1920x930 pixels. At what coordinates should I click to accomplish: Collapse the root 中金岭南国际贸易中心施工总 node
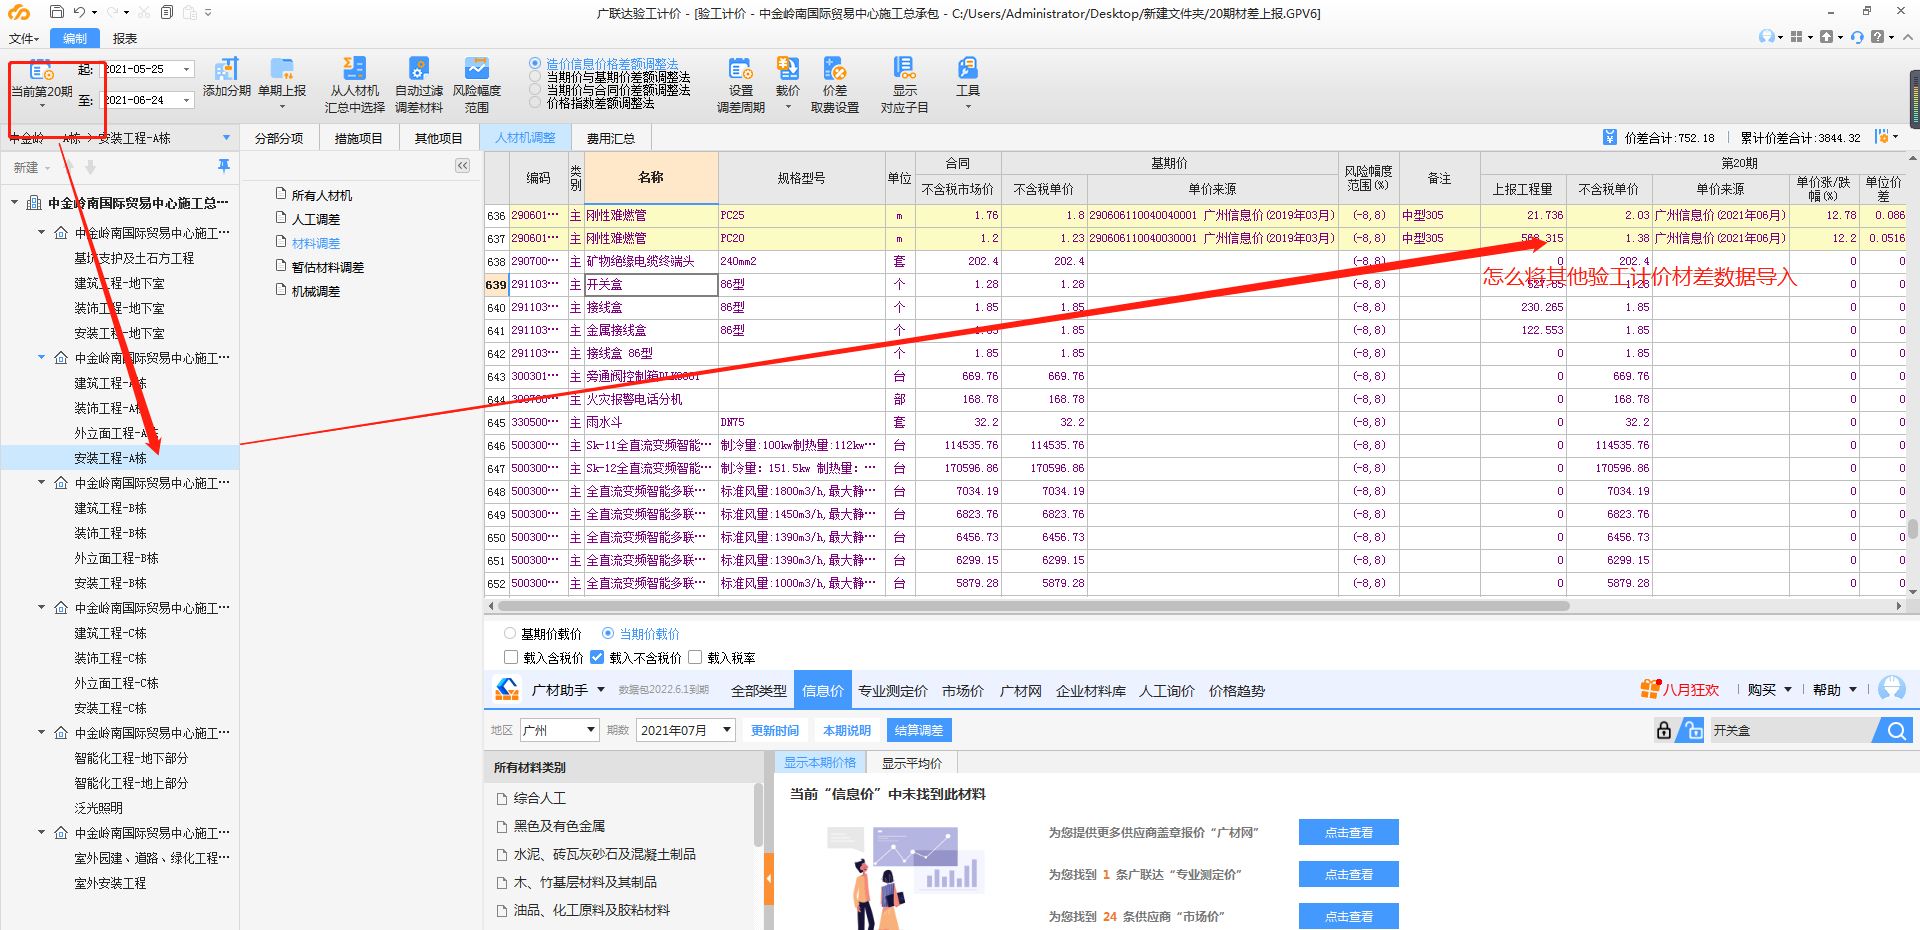[15, 203]
